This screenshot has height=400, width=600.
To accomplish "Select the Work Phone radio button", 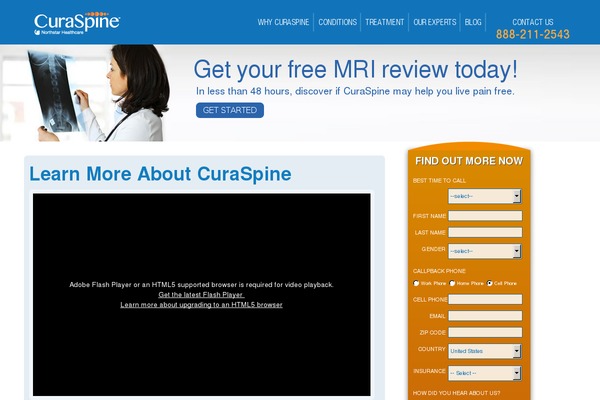I will click(x=416, y=283).
